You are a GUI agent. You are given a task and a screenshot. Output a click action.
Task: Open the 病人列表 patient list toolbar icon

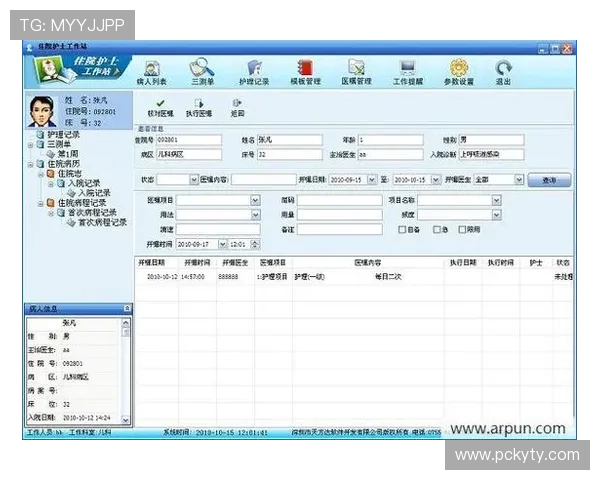[152, 72]
